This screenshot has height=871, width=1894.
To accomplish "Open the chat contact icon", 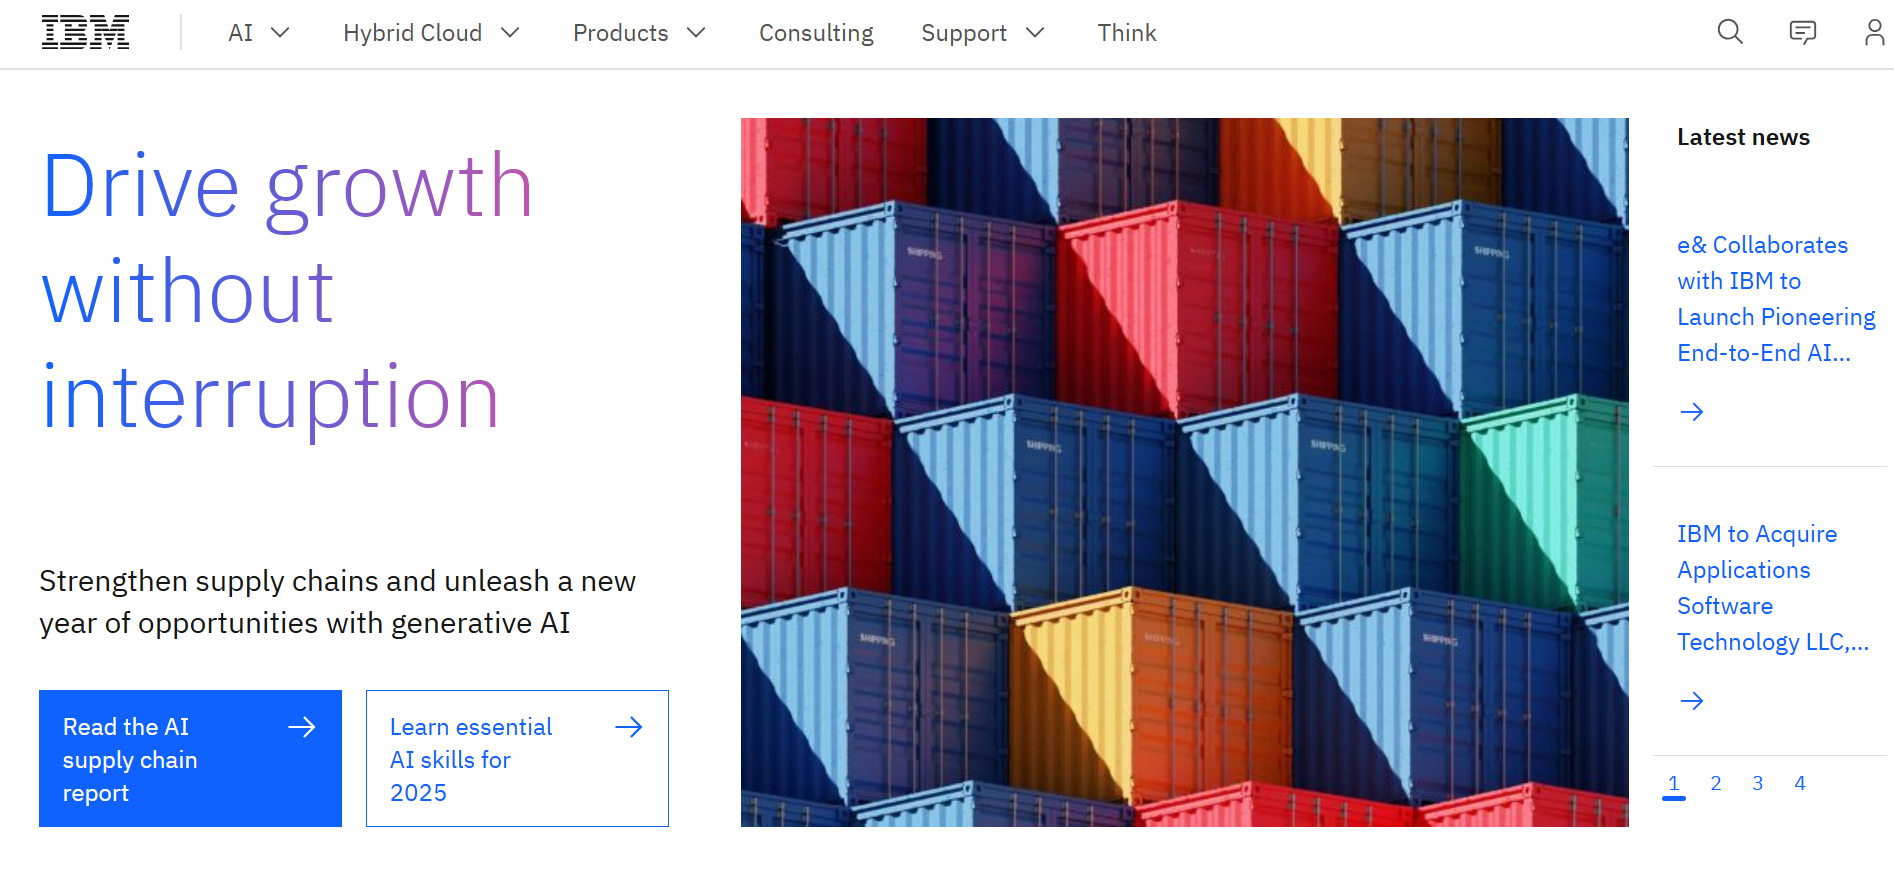I will (1802, 33).
